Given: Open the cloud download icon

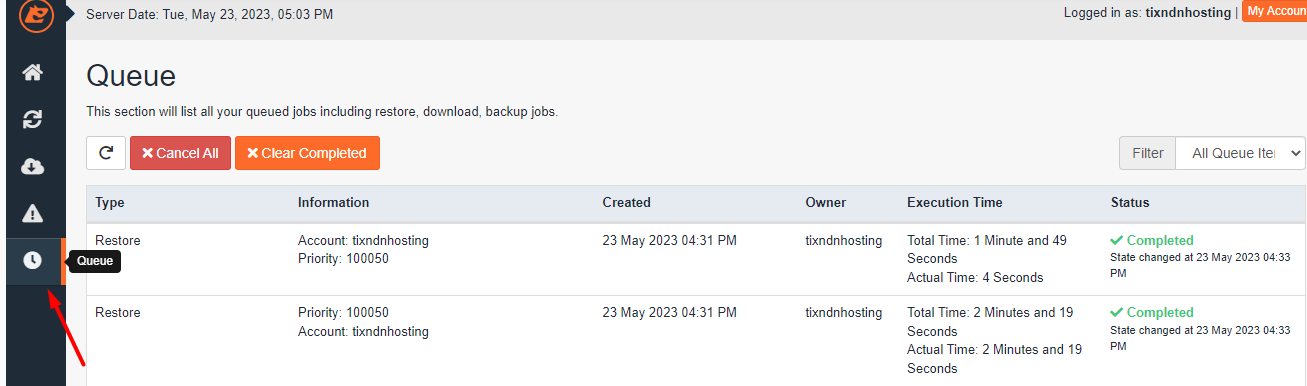Looking at the screenshot, I should 33,166.
